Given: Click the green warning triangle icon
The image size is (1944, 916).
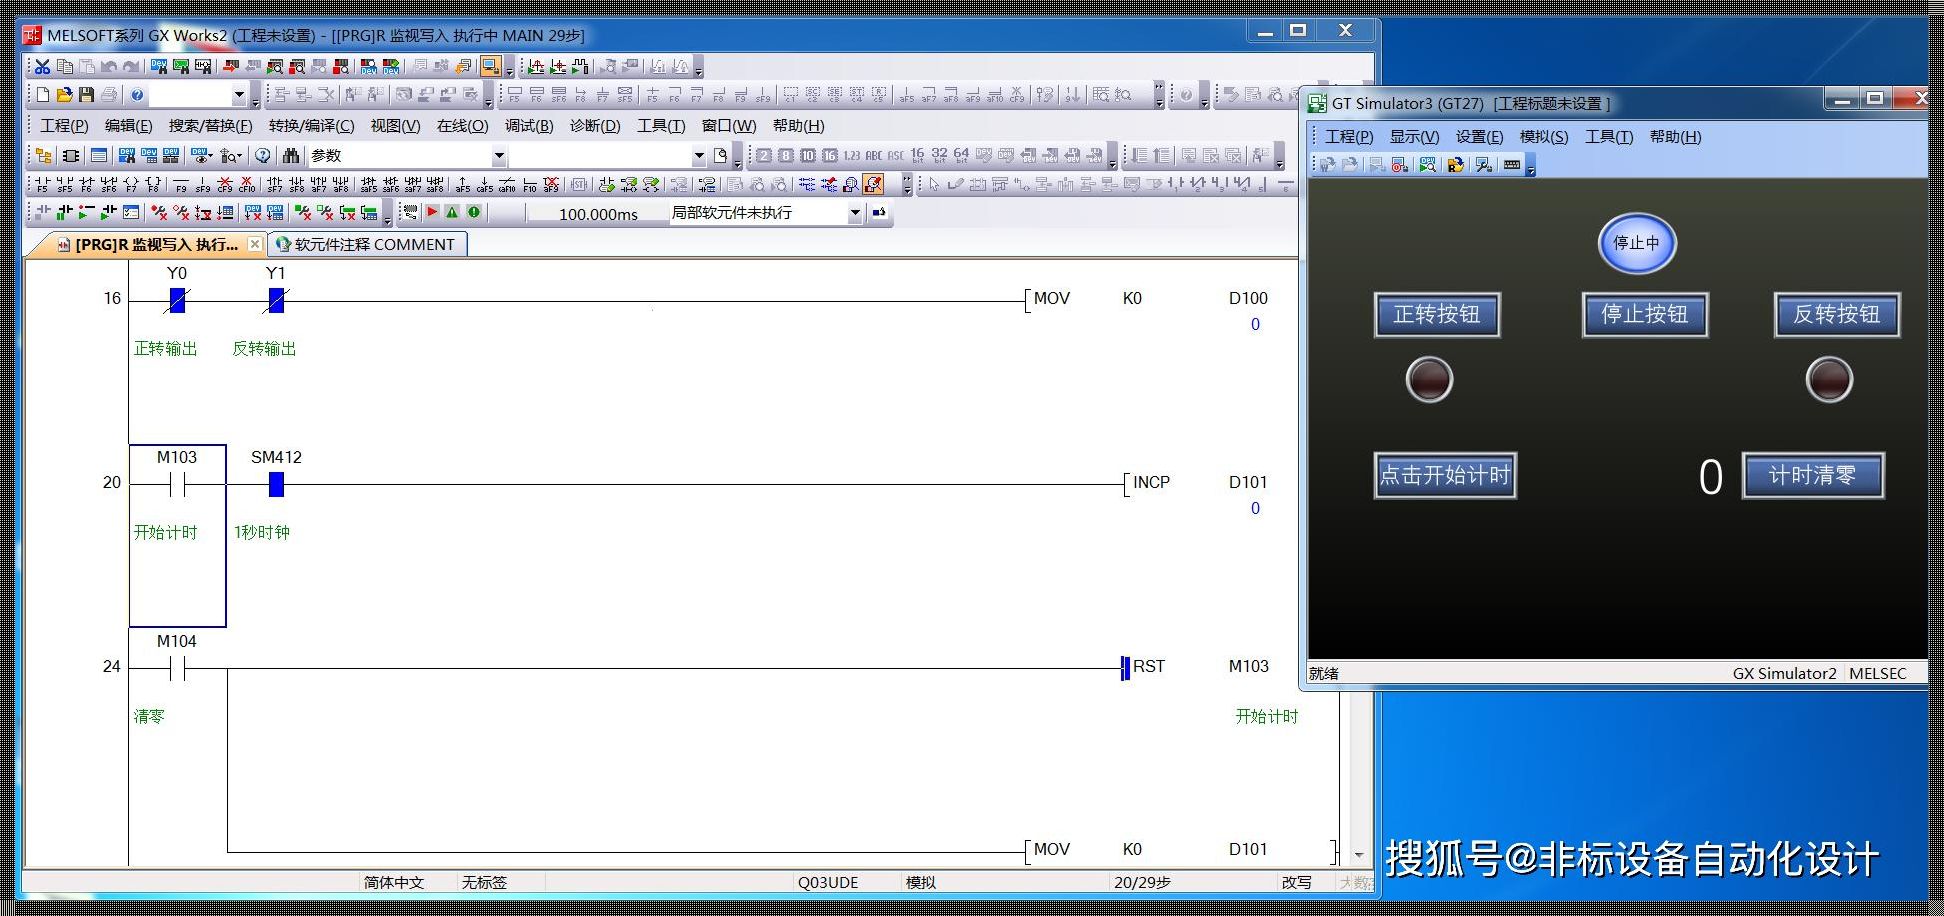Looking at the screenshot, I should [452, 212].
